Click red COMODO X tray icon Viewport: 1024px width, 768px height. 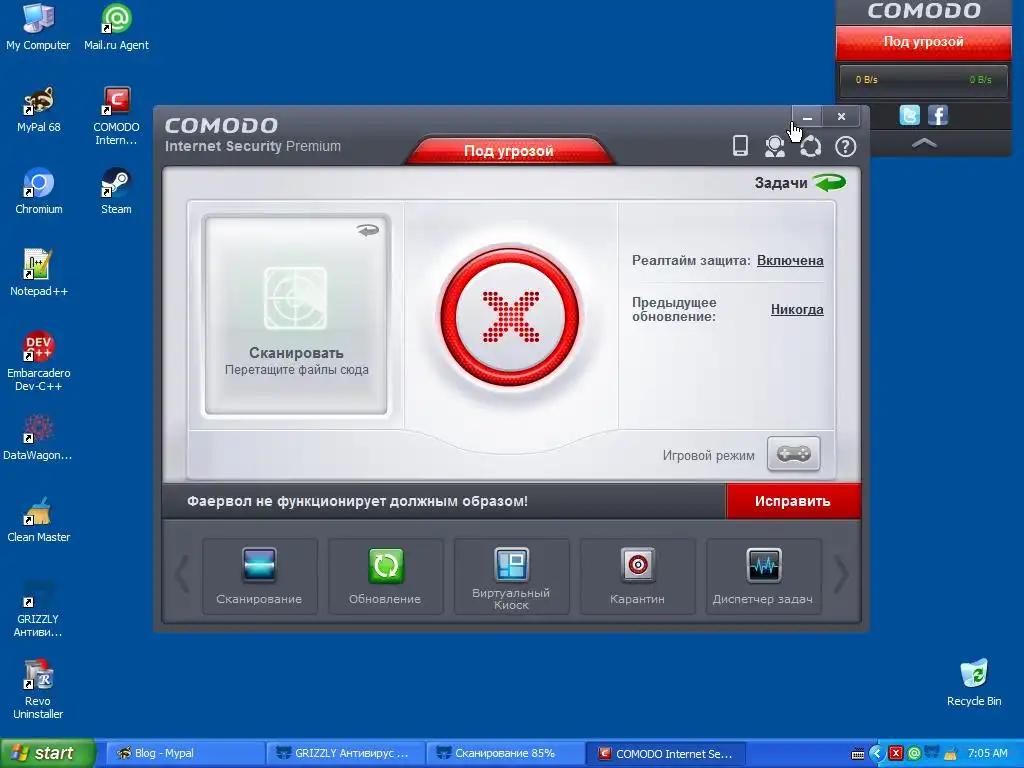coord(896,754)
